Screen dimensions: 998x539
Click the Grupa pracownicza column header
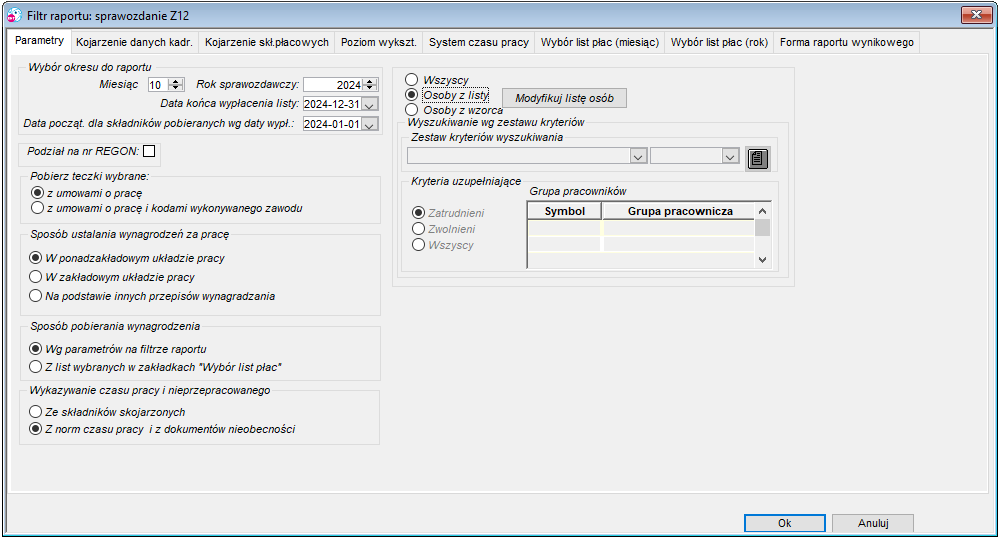click(x=679, y=211)
